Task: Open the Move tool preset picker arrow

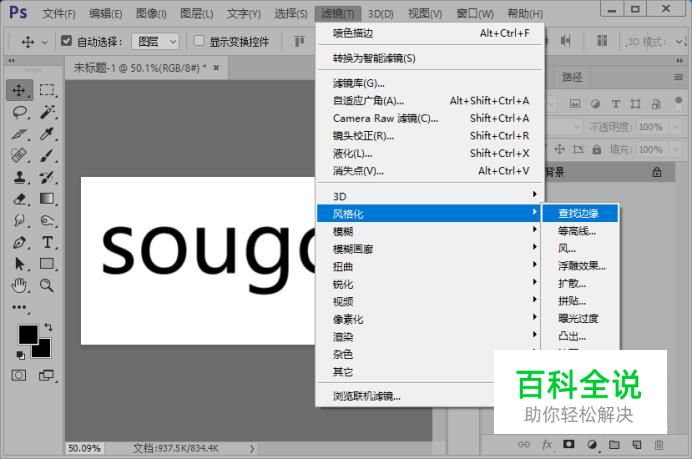Action: coord(45,42)
